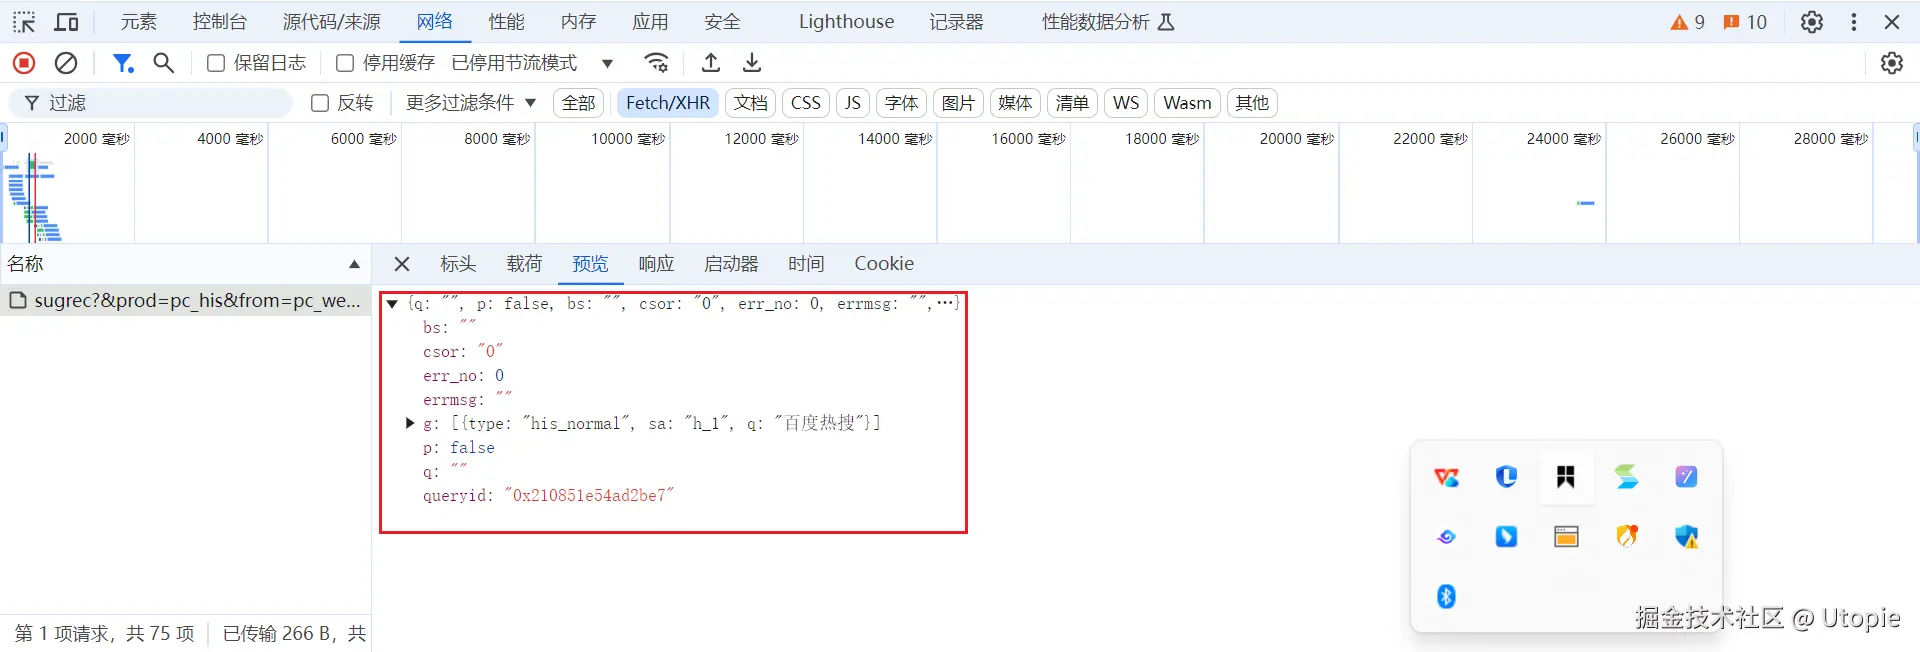Enable the 停用缓存 checkbox
This screenshot has height=652, width=1920.
click(x=344, y=63)
